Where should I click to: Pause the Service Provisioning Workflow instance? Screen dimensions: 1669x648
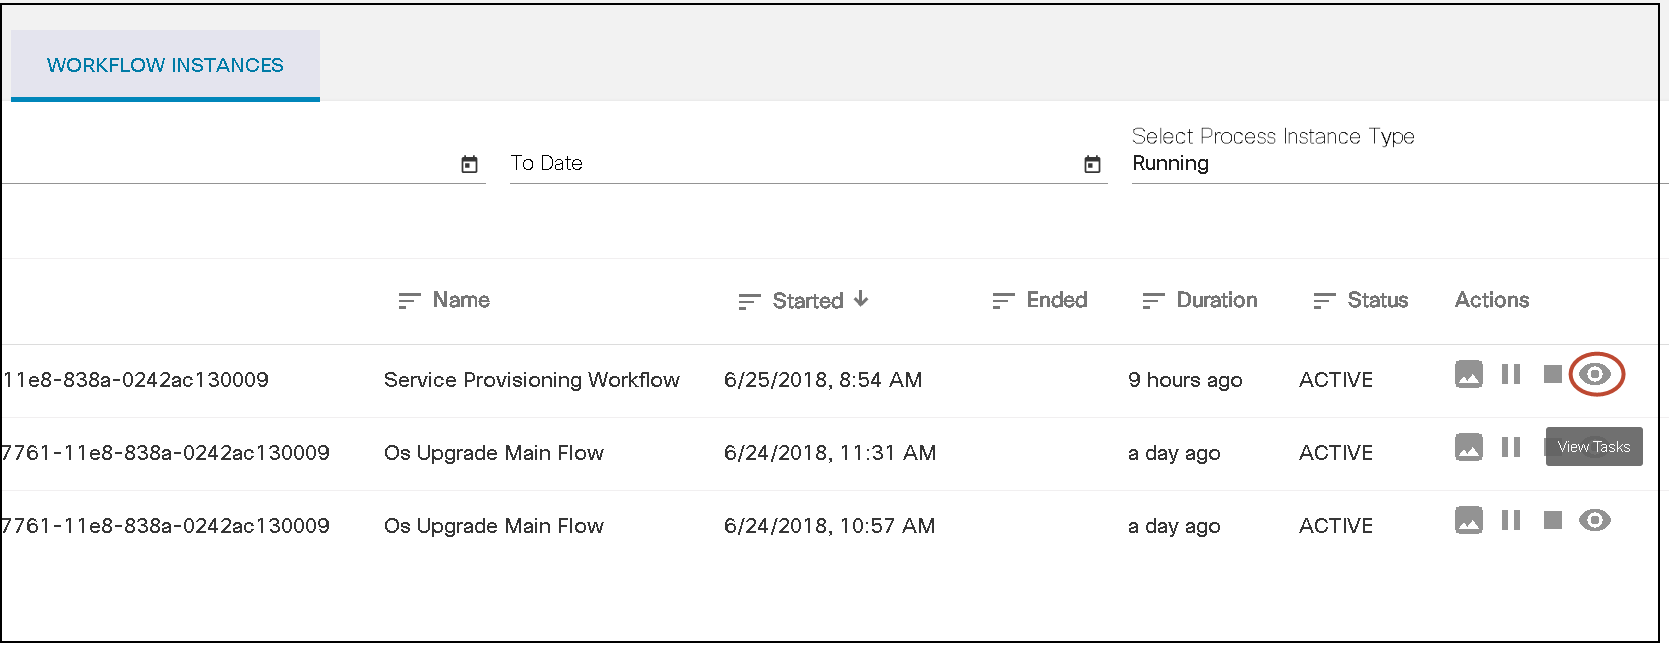click(1511, 374)
